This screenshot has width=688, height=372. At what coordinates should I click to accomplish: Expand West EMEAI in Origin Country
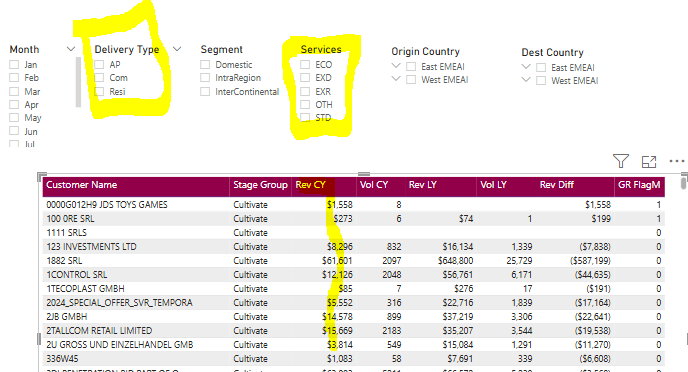pos(396,79)
